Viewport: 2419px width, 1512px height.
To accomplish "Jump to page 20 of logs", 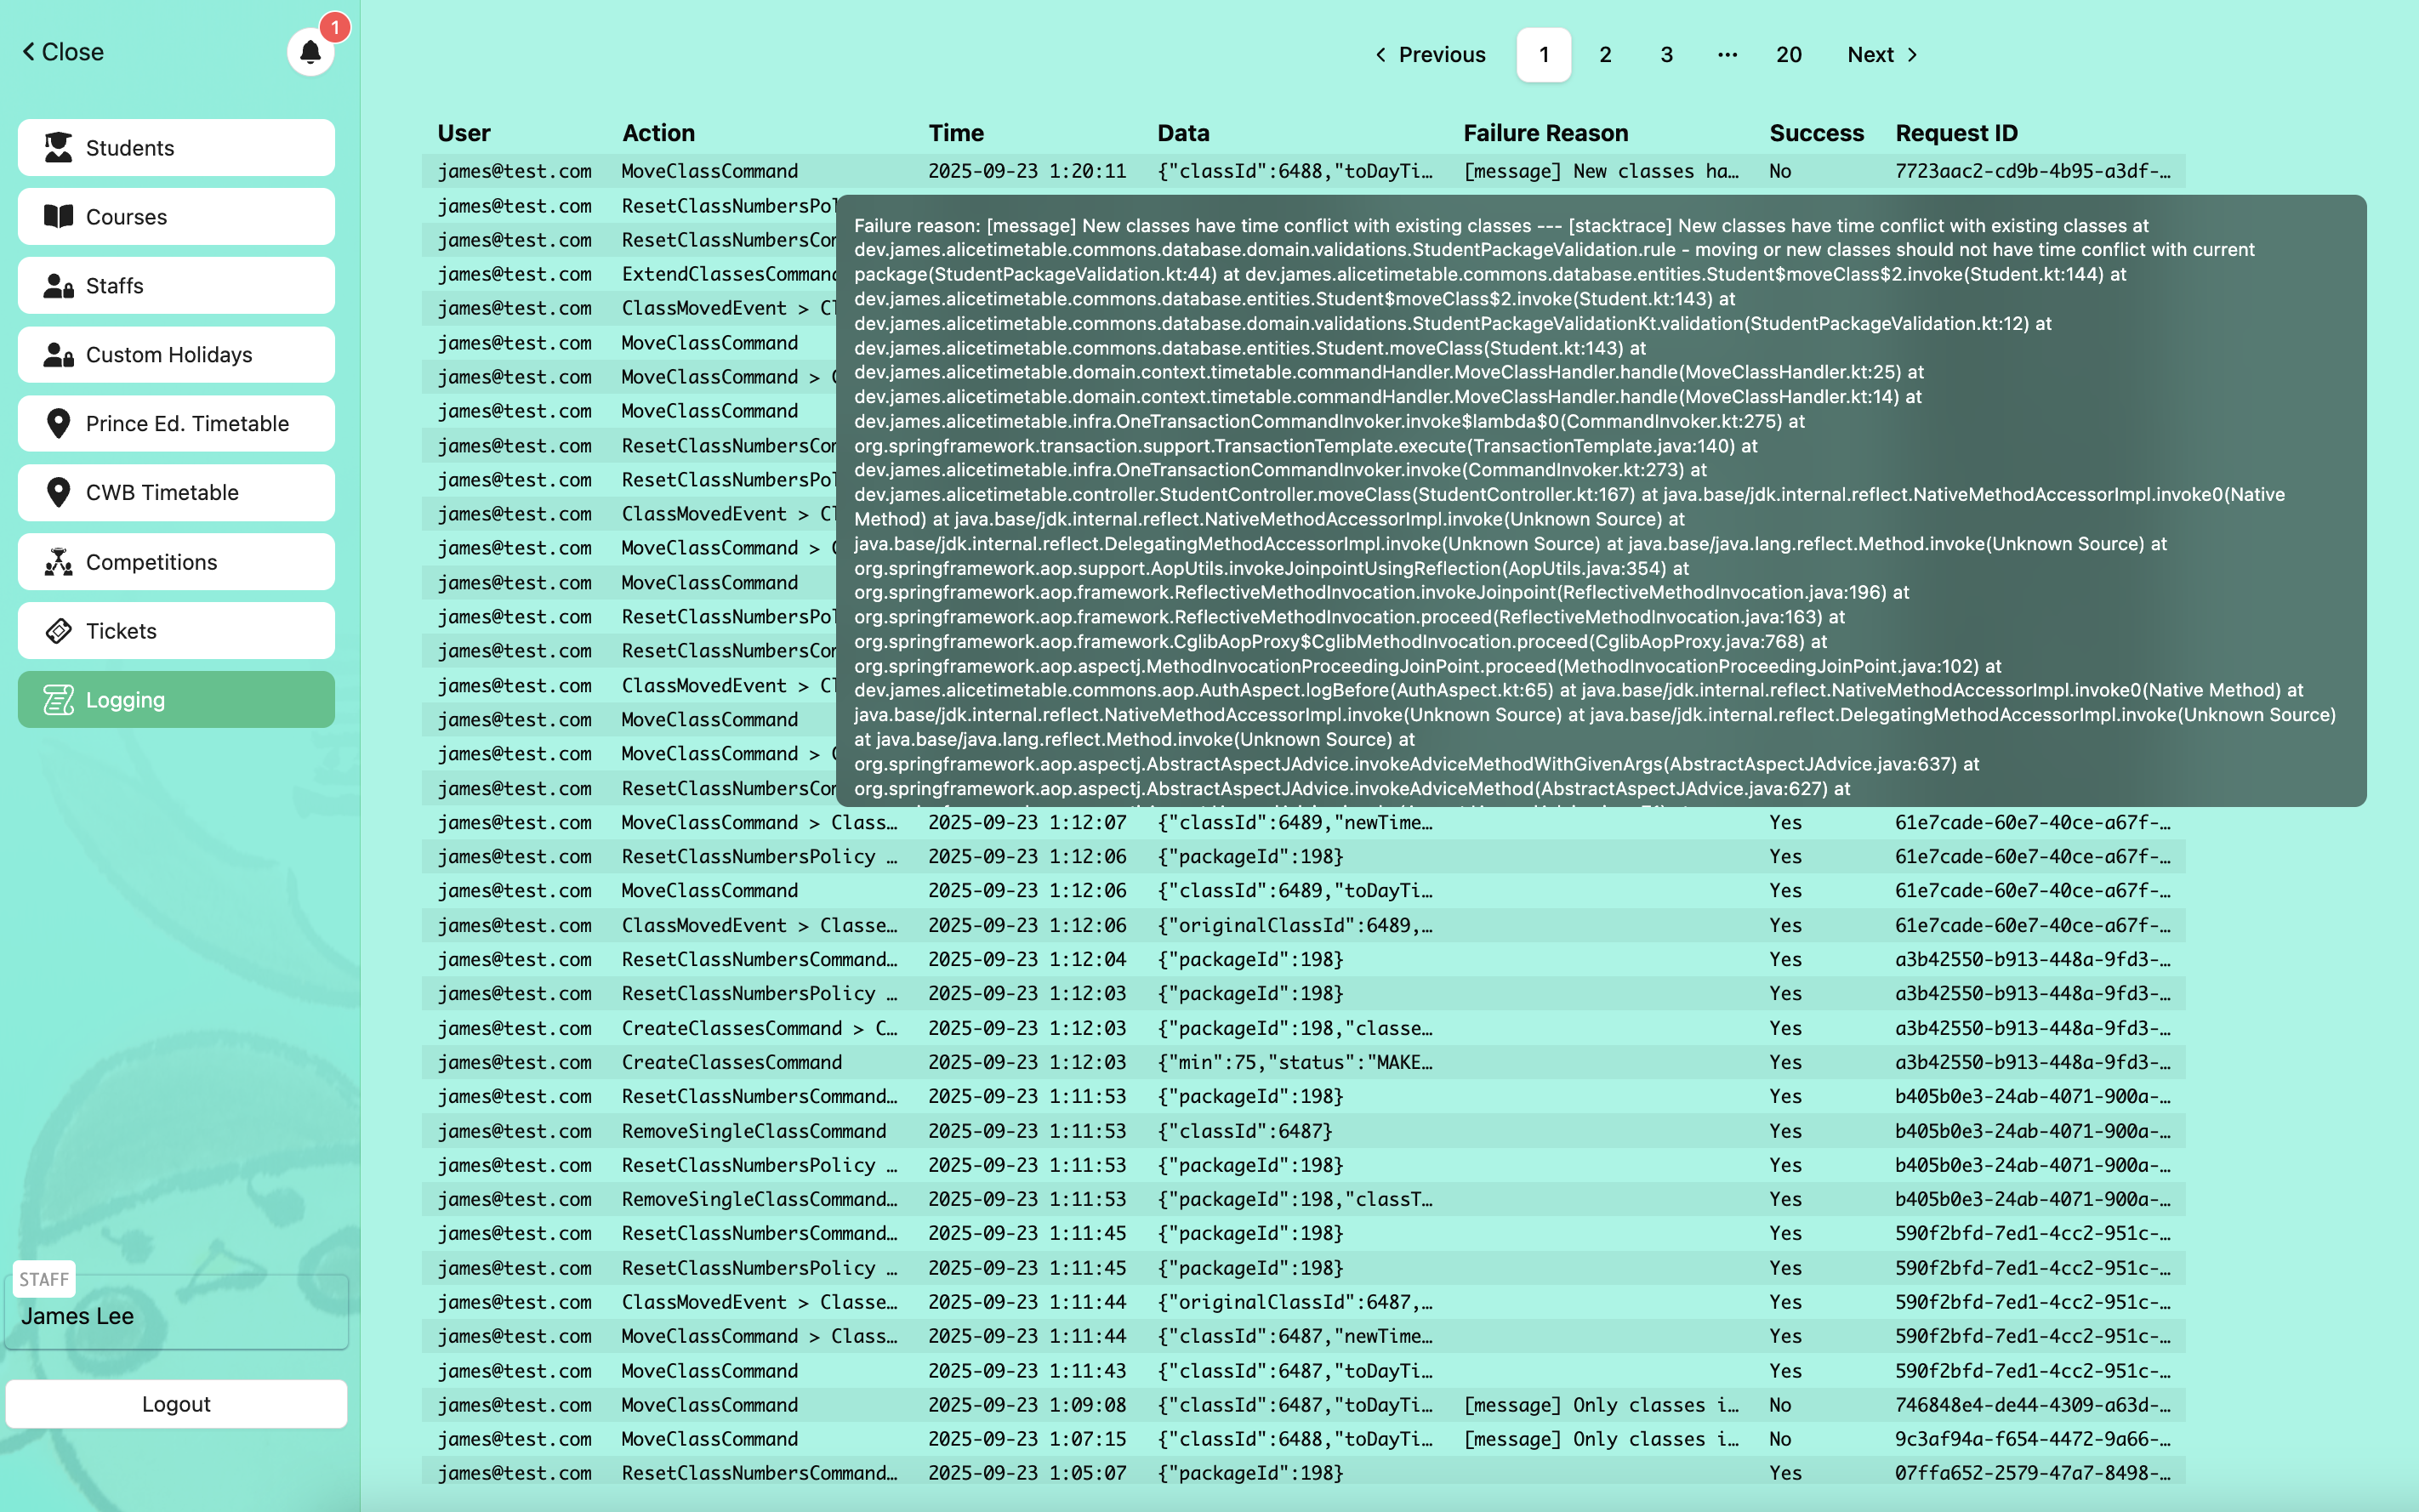I will (x=1788, y=55).
